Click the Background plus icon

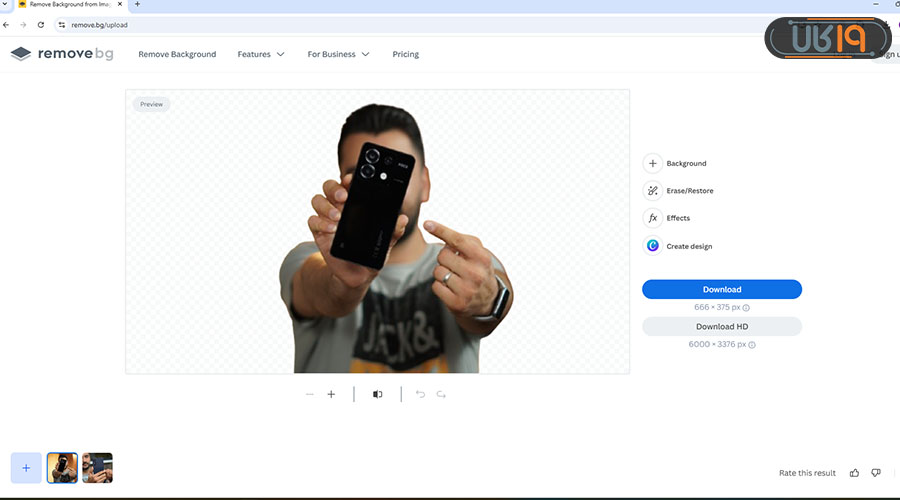tap(653, 163)
